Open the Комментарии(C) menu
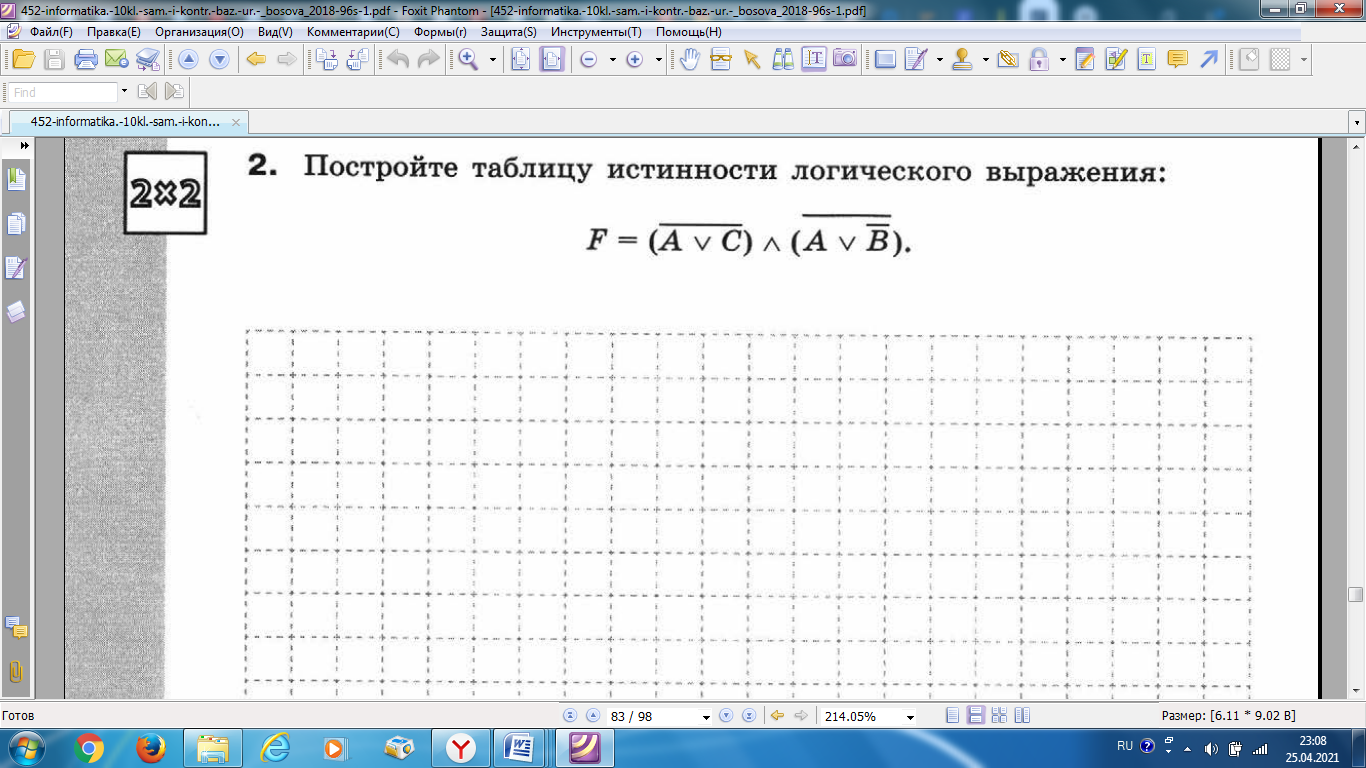Screen dimensions: 1366x768 353,32
